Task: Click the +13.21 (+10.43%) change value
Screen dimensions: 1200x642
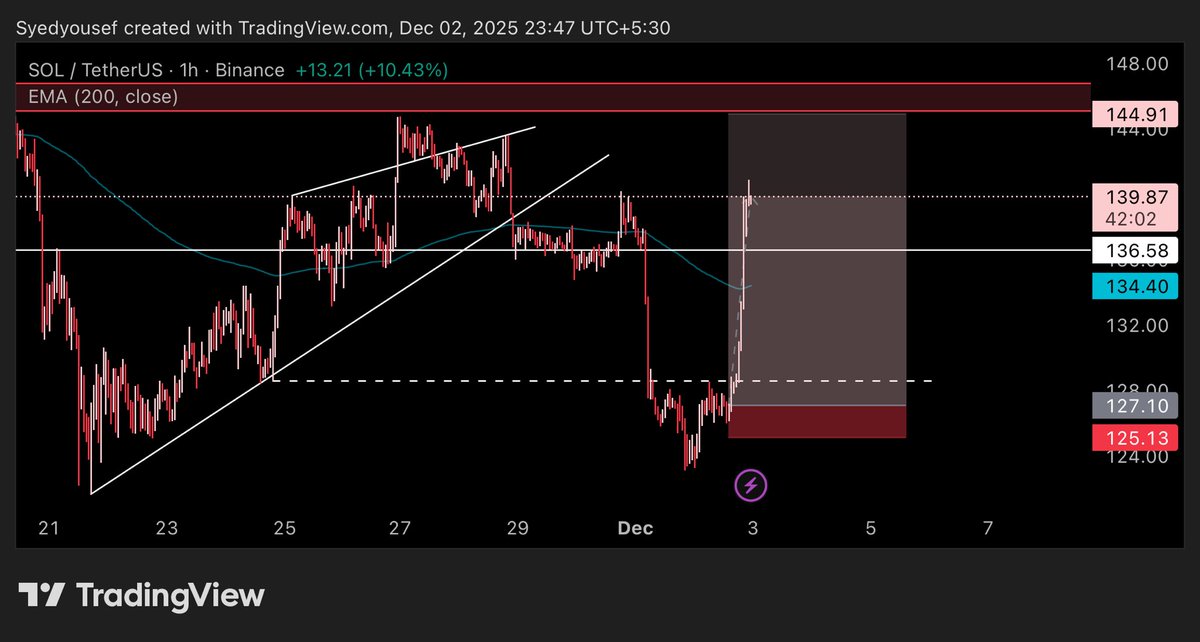Action: pyautogui.click(x=372, y=70)
